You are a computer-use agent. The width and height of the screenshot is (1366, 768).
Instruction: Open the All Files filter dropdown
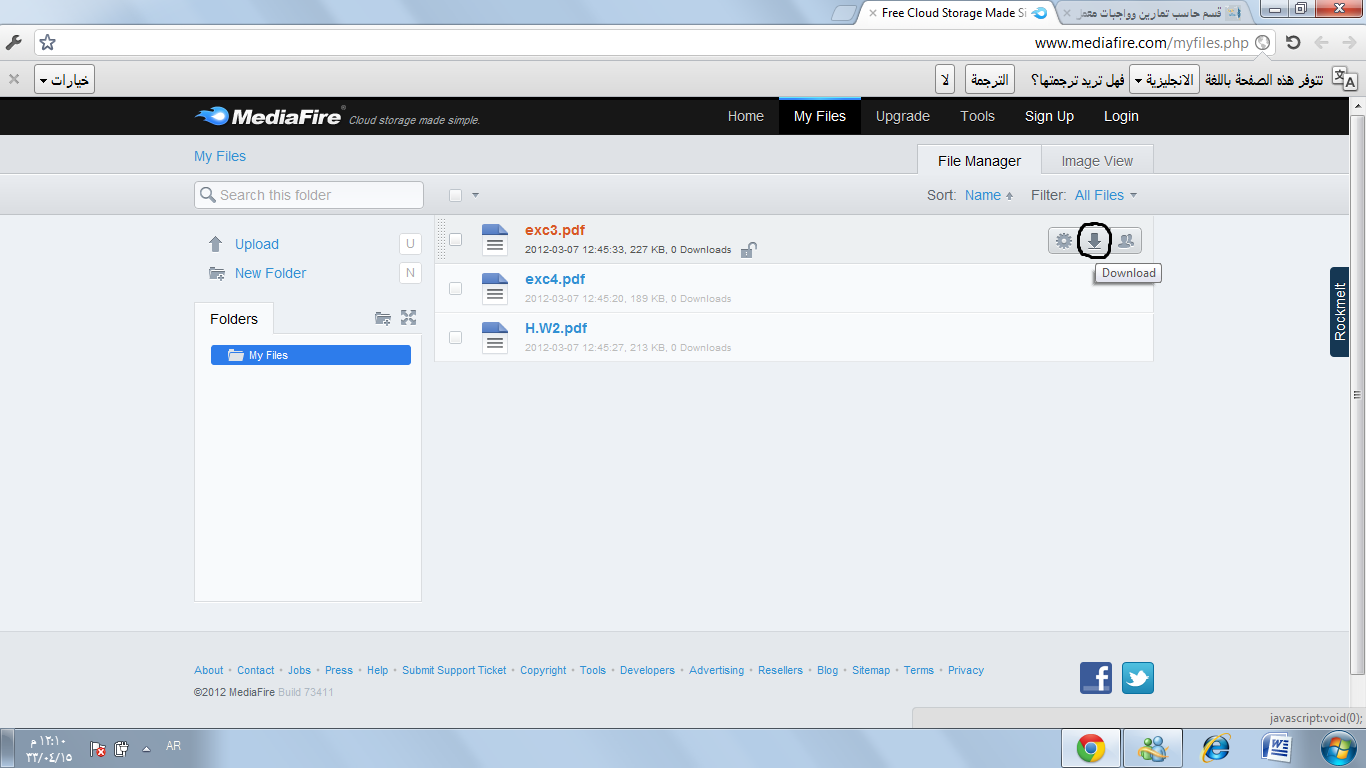(1106, 195)
